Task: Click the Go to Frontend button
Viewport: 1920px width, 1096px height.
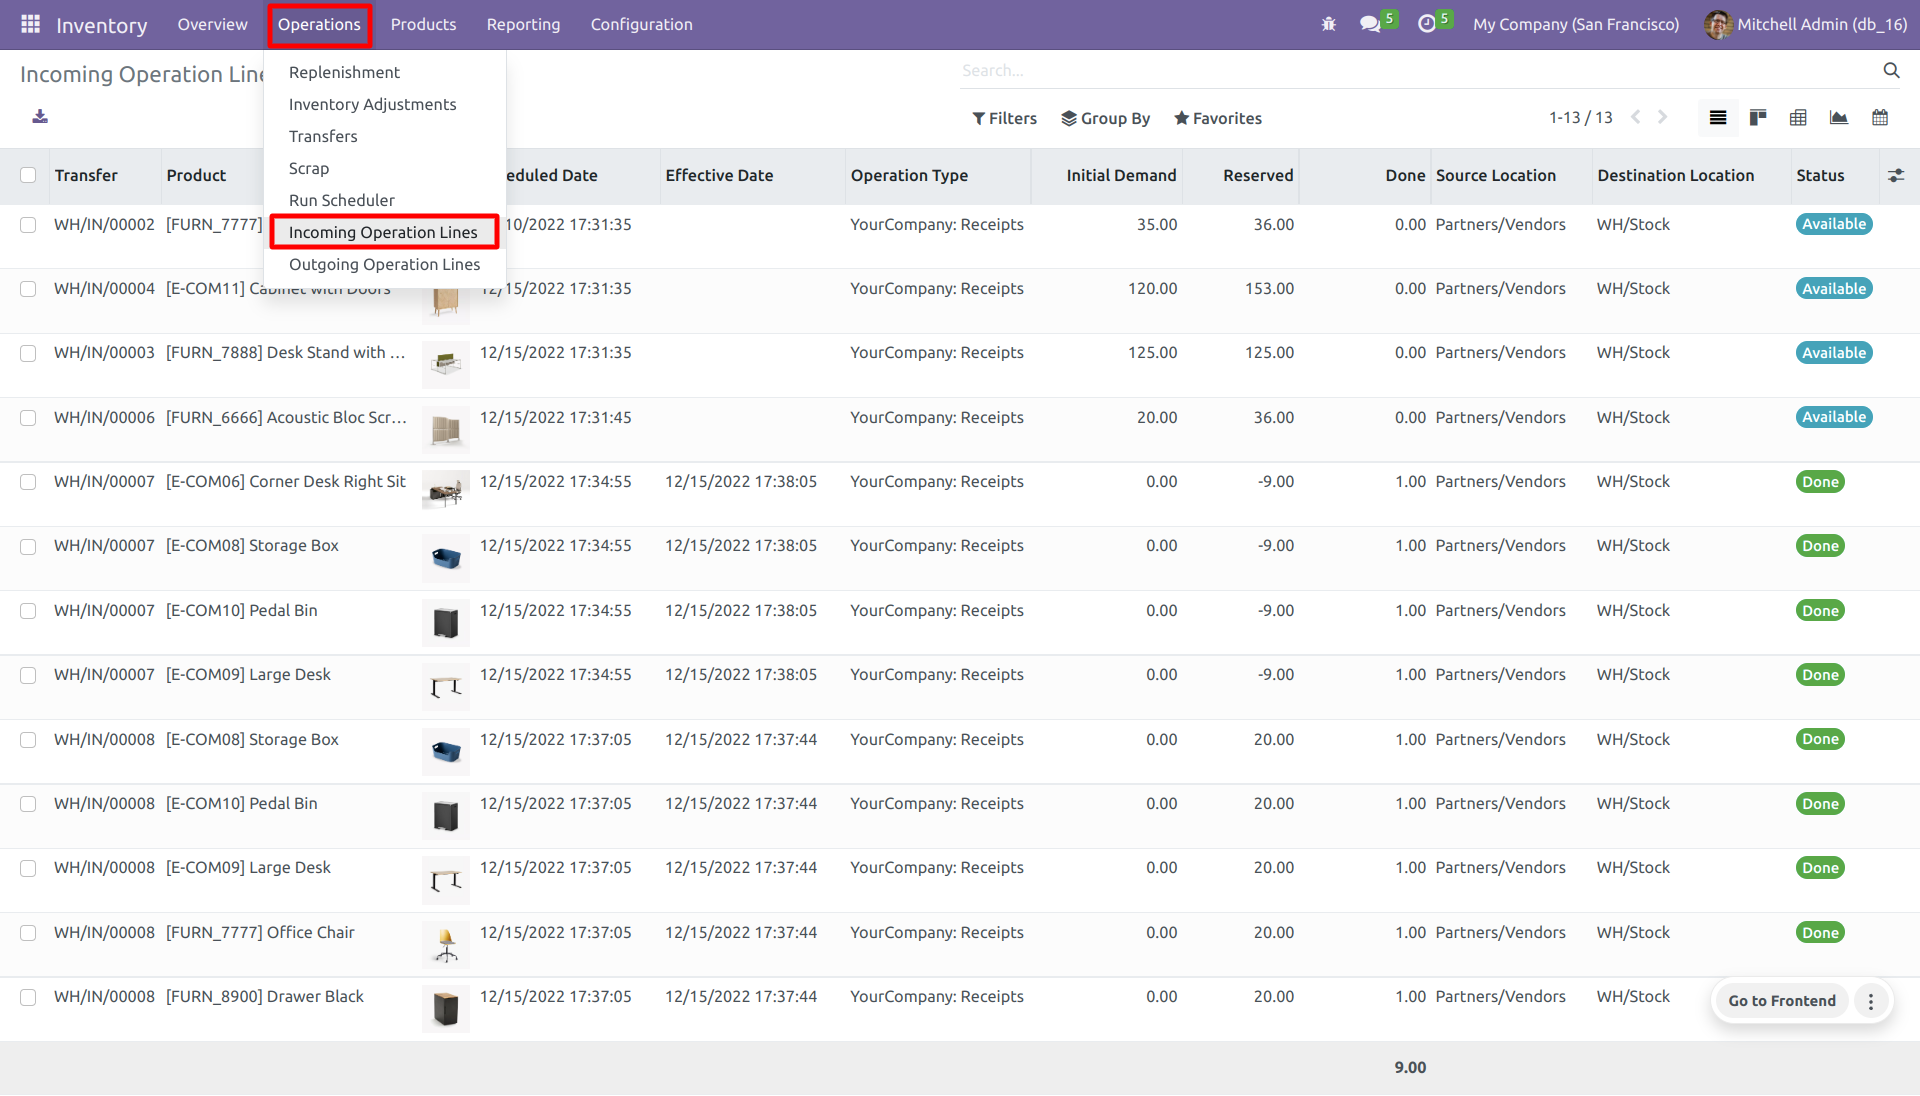Action: click(x=1781, y=1001)
